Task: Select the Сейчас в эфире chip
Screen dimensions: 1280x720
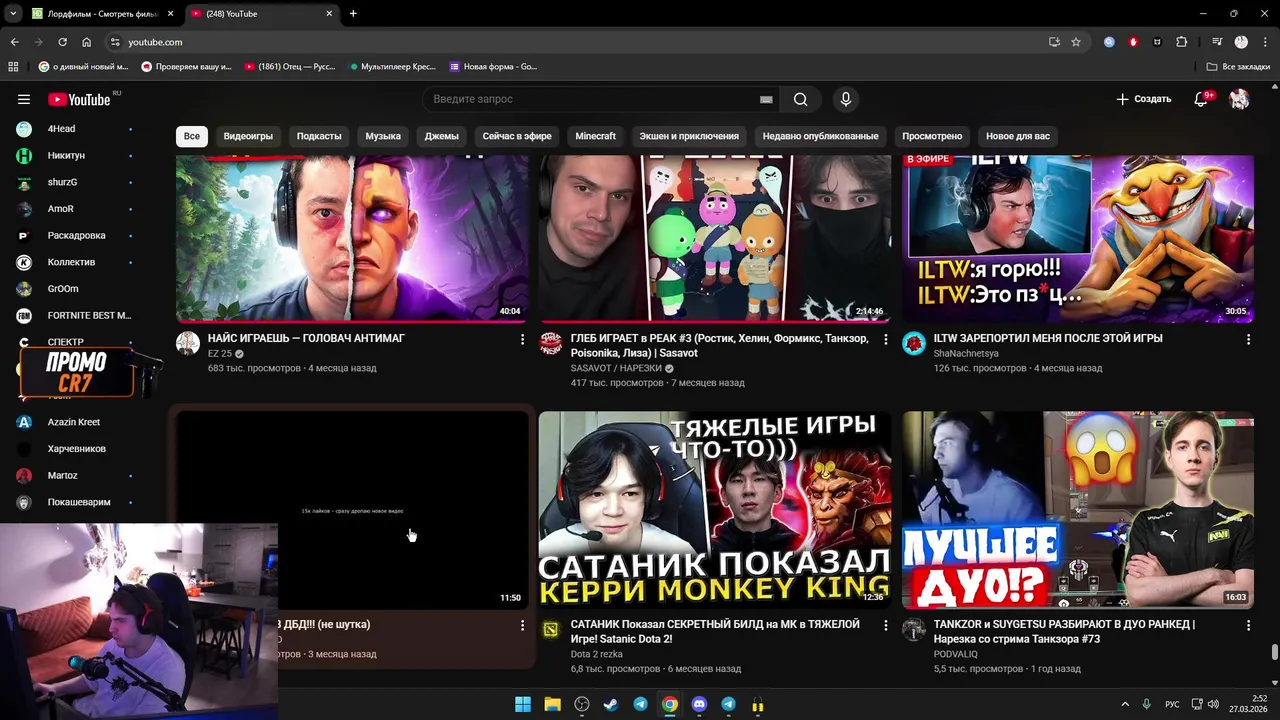Action: pyautogui.click(x=517, y=136)
